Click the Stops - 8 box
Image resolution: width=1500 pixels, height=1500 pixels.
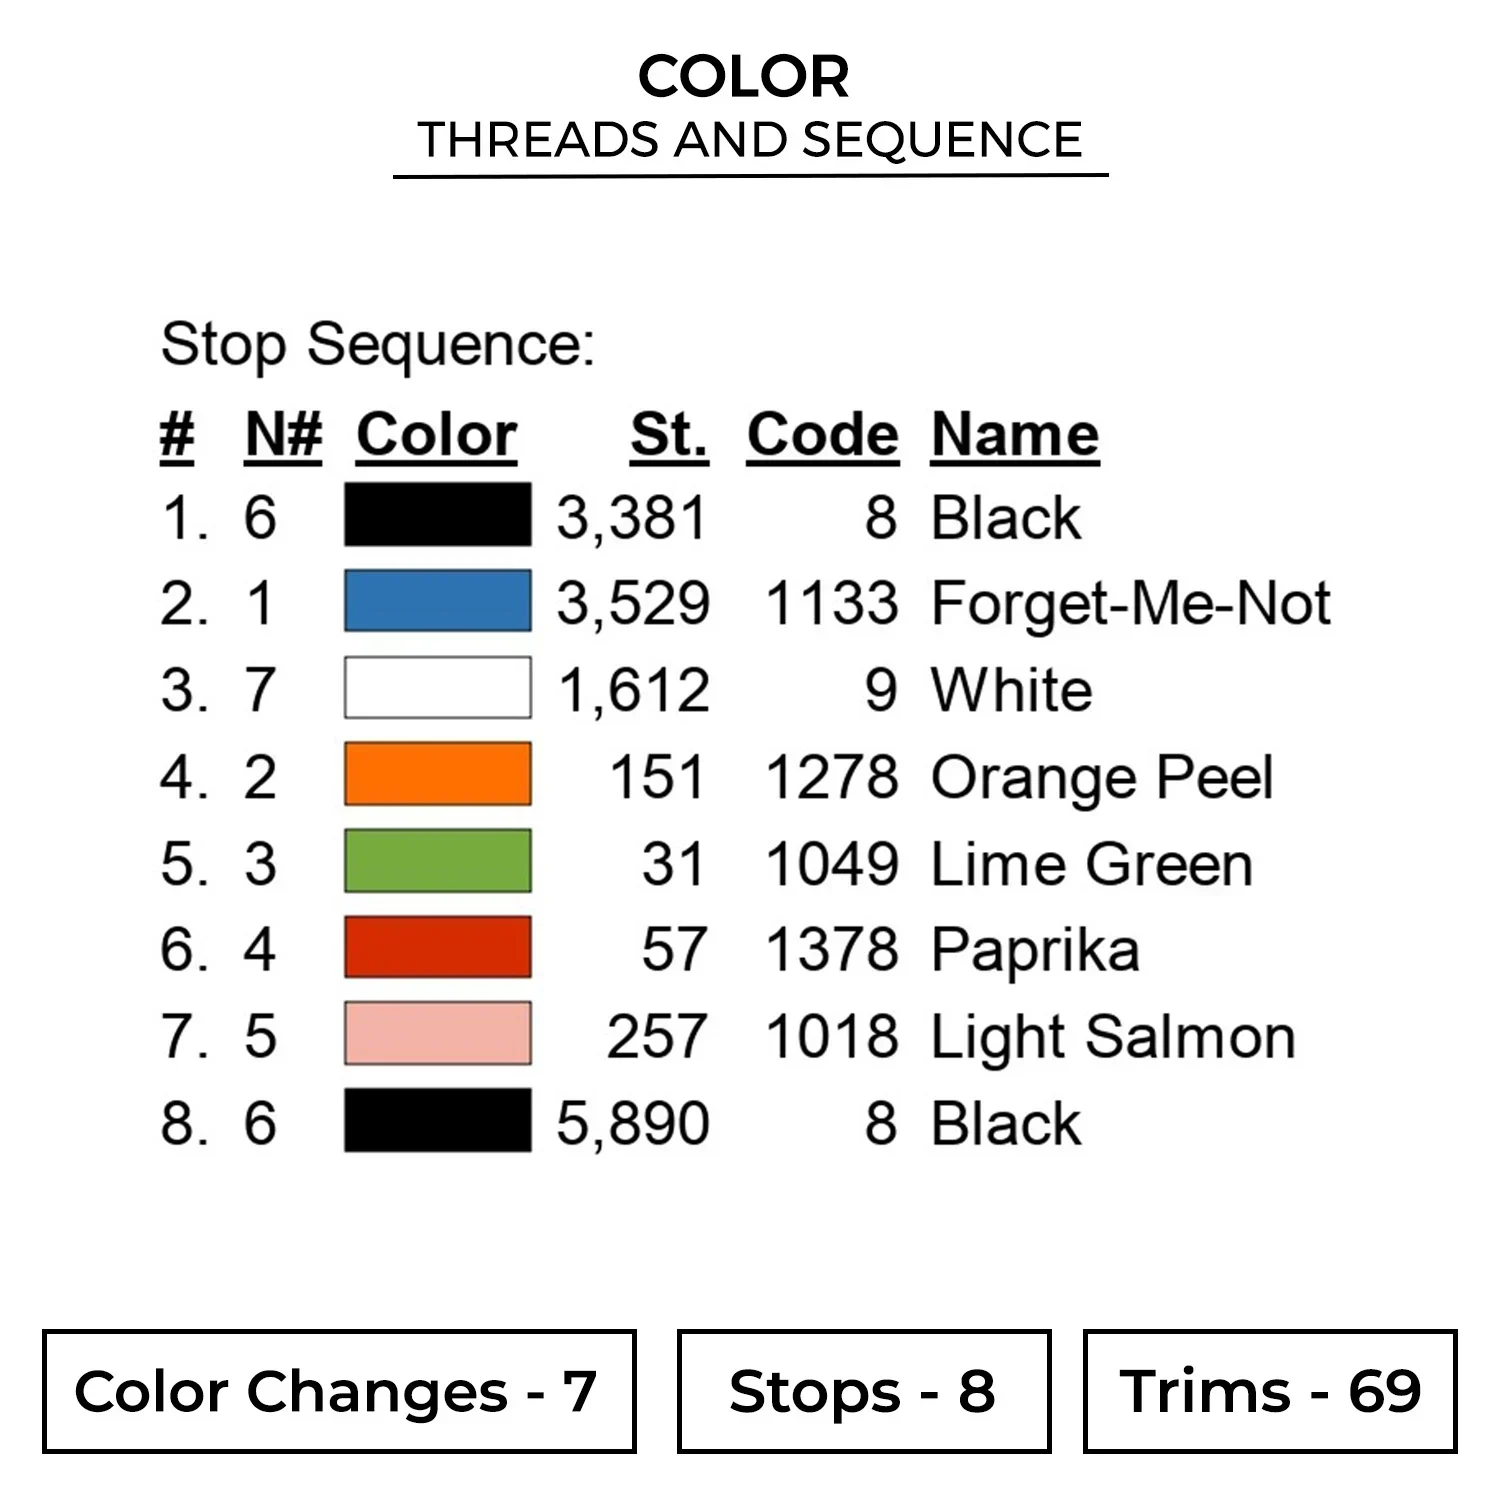click(863, 1391)
